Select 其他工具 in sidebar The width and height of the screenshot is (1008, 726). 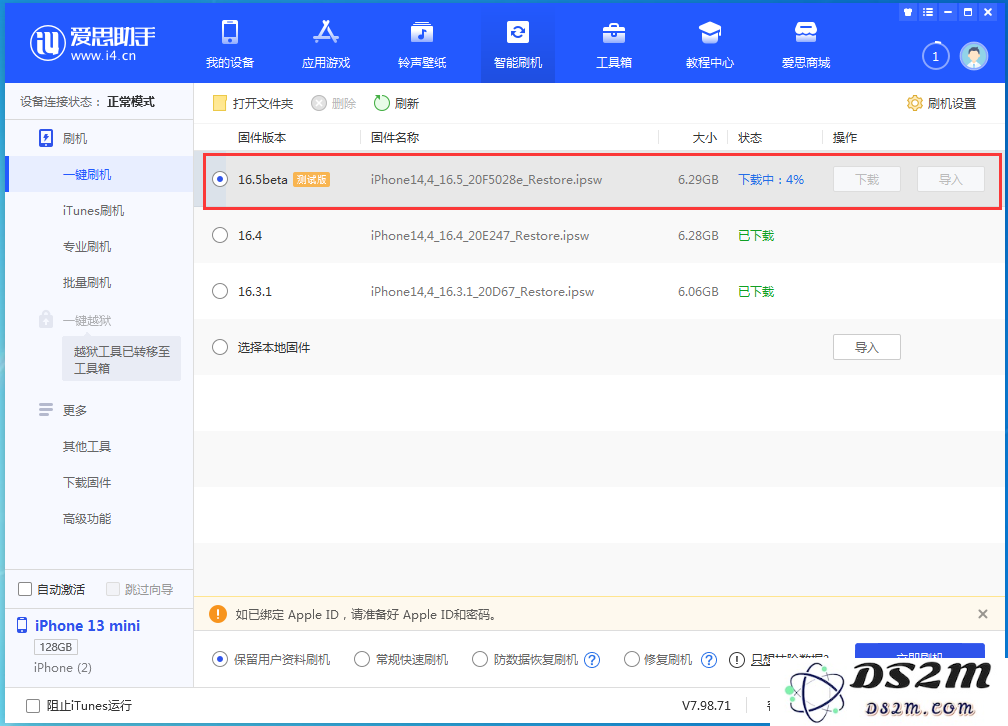click(87, 446)
